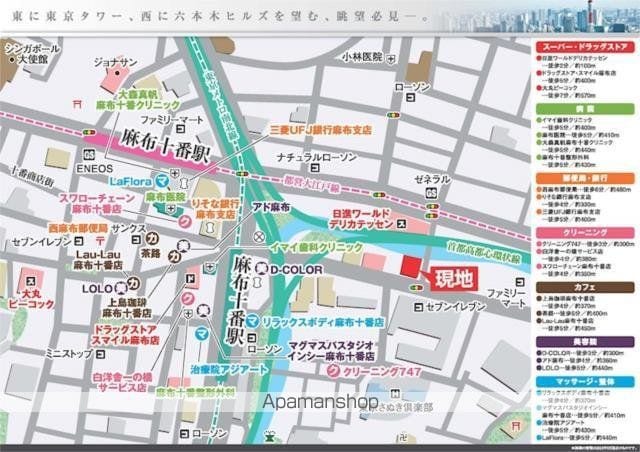The height and width of the screenshot is (452, 640).
Task: Click the brown カ cafe icon above 茶路
Action: 152,238
